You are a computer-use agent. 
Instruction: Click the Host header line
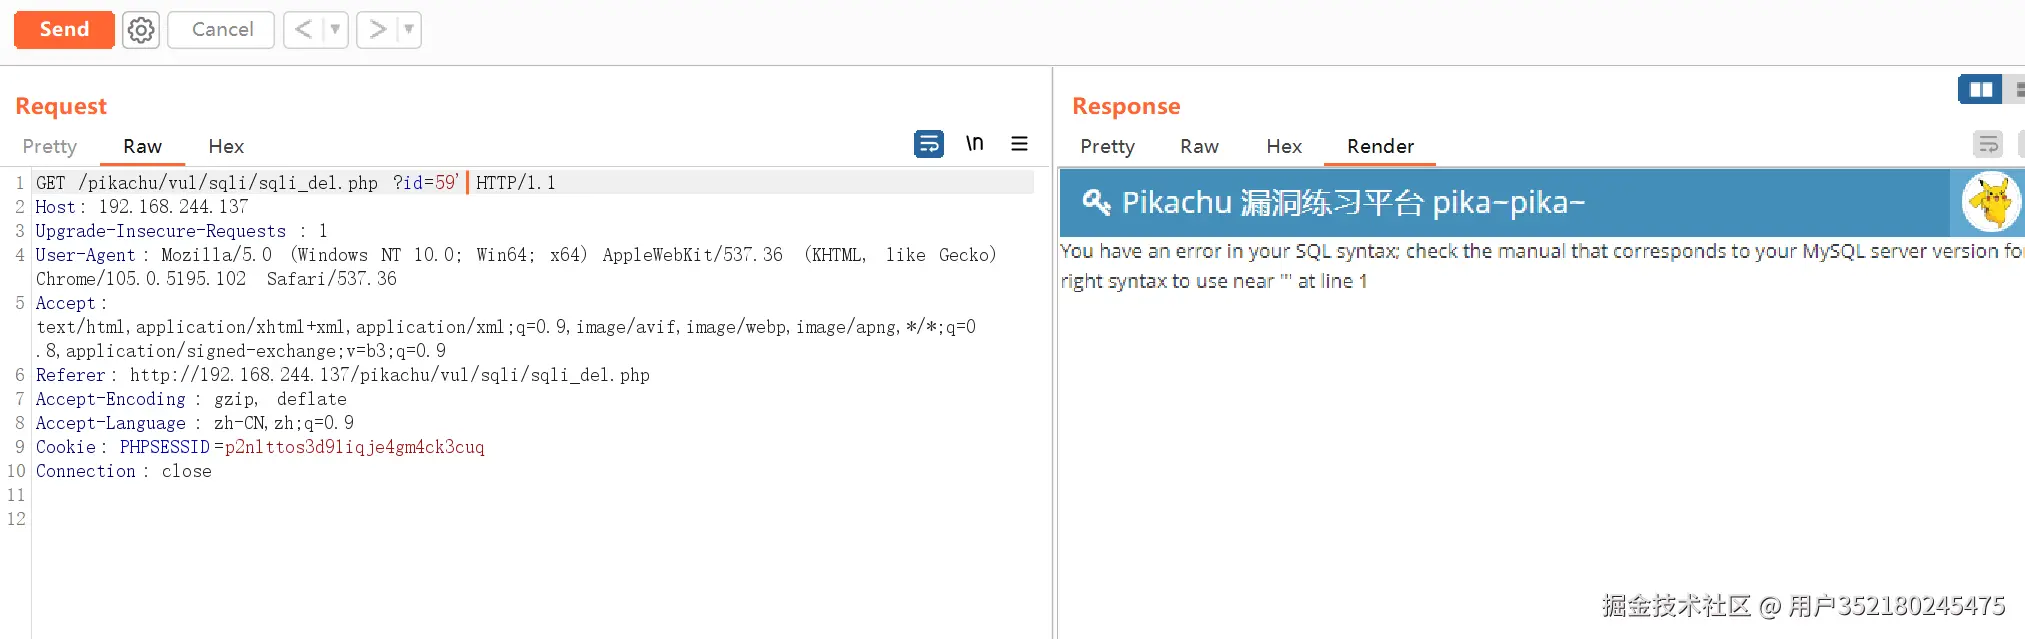tap(142, 206)
